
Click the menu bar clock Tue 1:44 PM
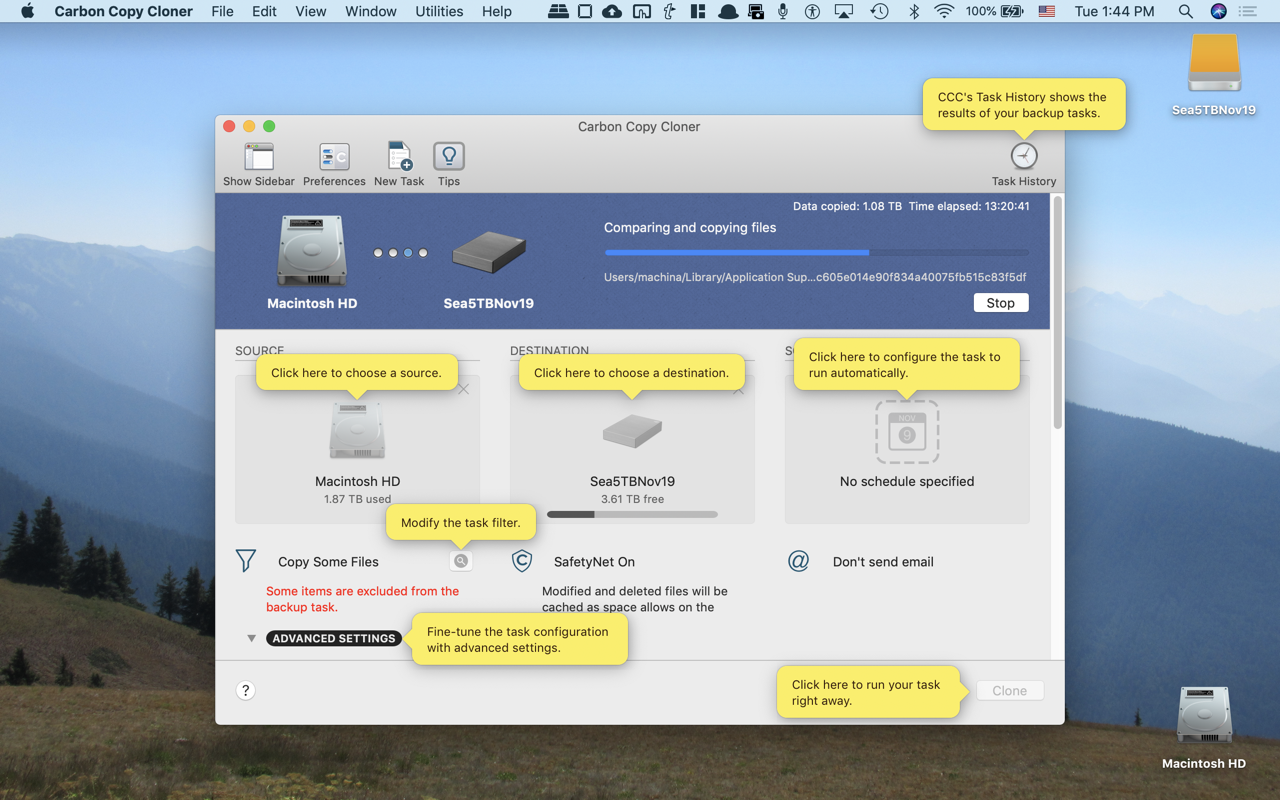coord(1114,11)
